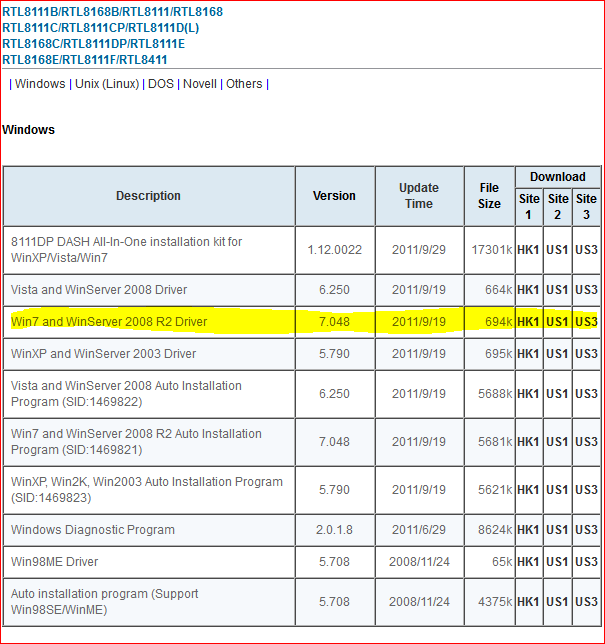Download WinXP and WinServer 2003 Driver from US3
The width and height of the screenshot is (605, 644).
(x=586, y=354)
